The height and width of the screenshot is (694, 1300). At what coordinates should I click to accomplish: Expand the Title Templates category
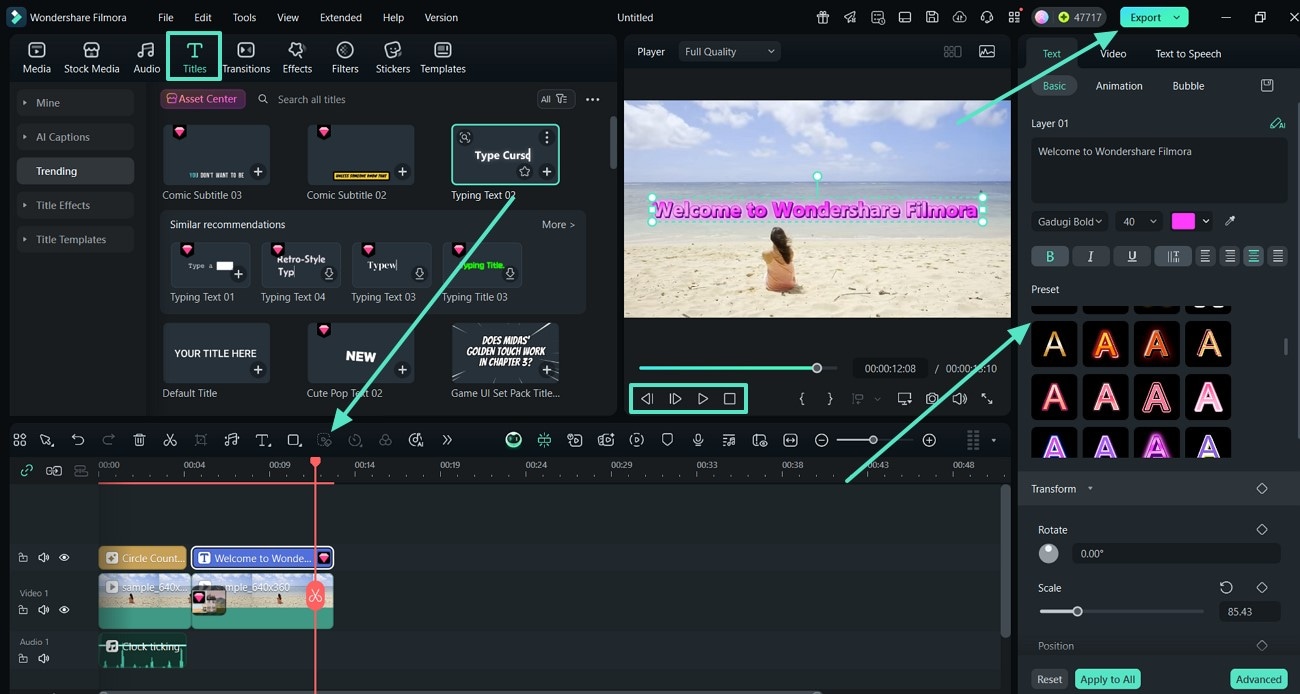[75, 239]
